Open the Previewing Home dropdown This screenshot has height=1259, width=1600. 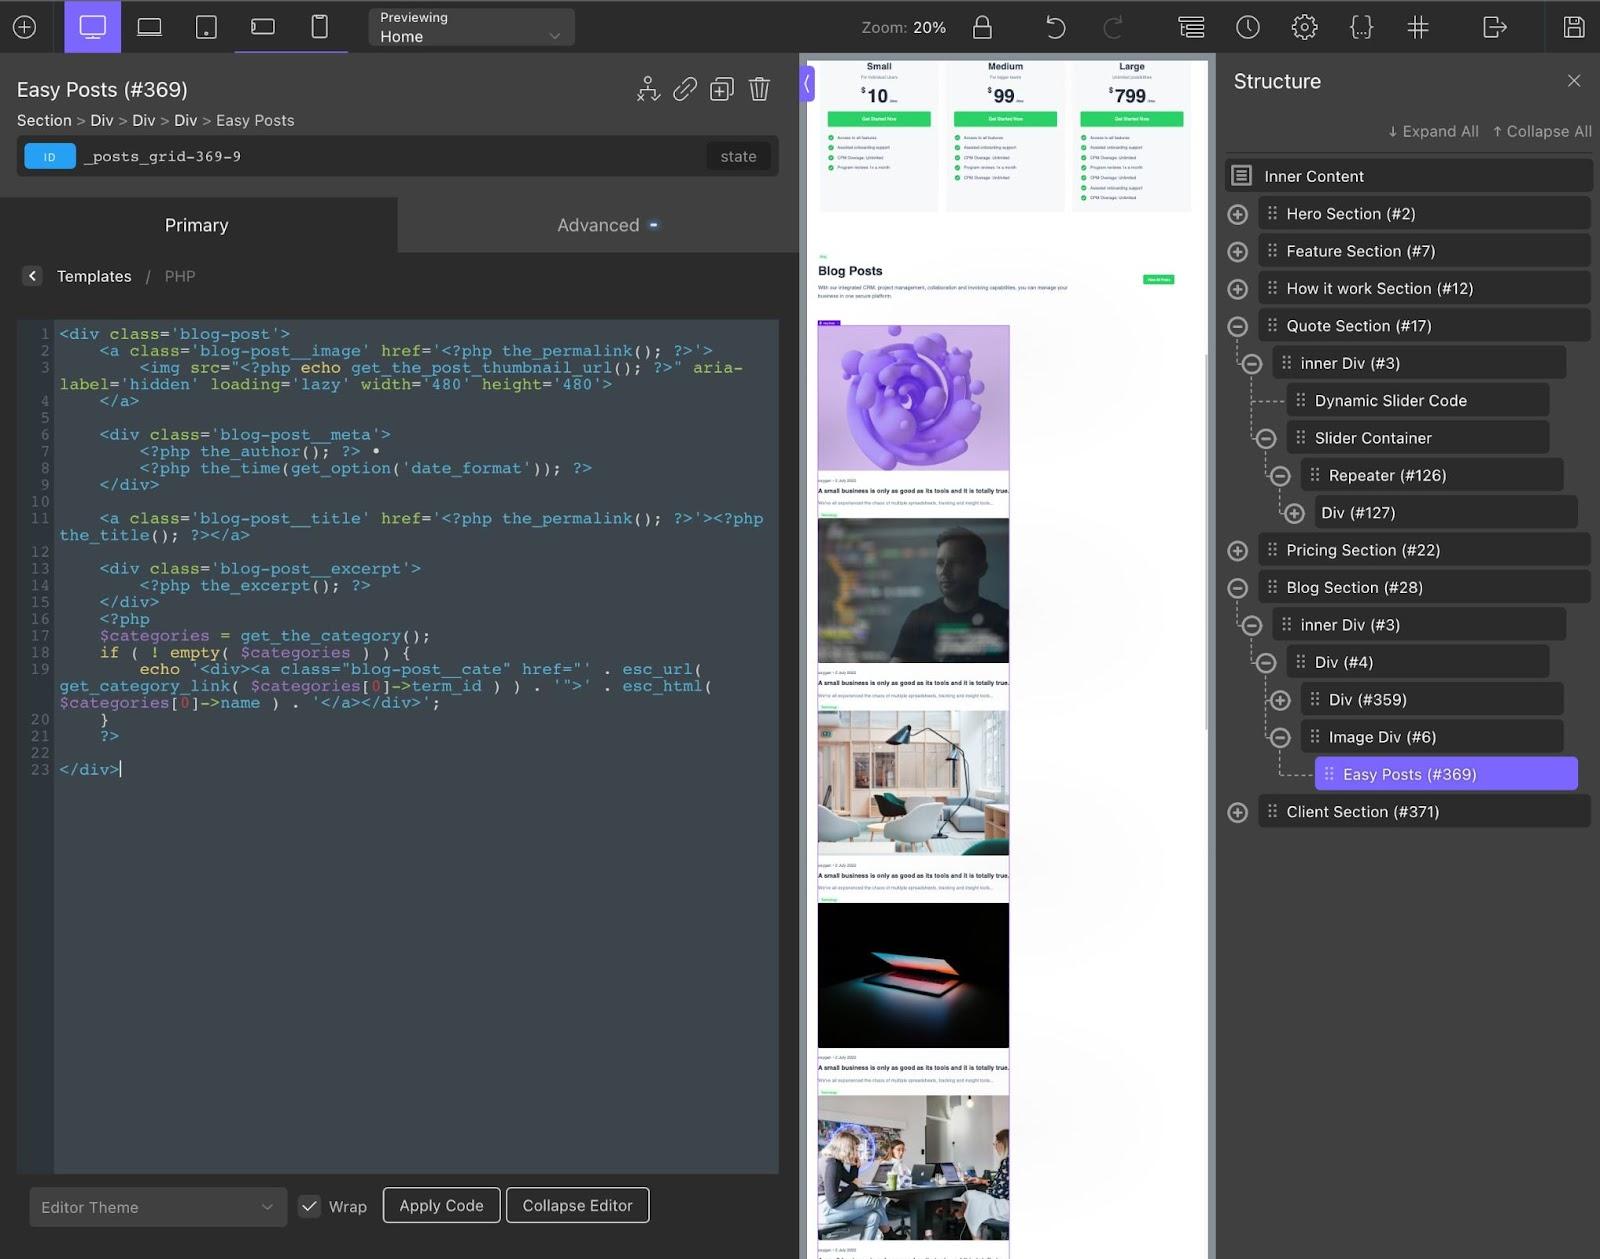[x=471, y=27]
